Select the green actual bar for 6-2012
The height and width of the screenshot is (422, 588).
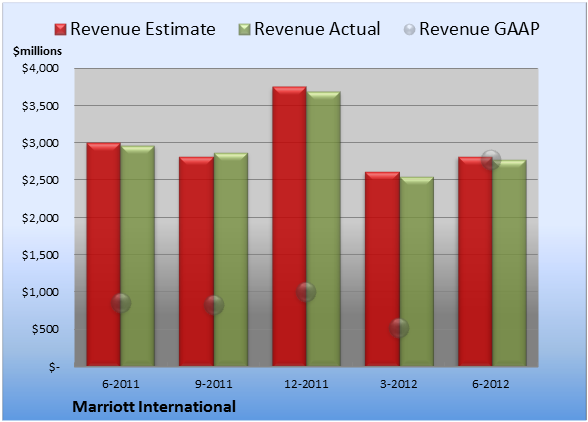(x=509, y=263)
